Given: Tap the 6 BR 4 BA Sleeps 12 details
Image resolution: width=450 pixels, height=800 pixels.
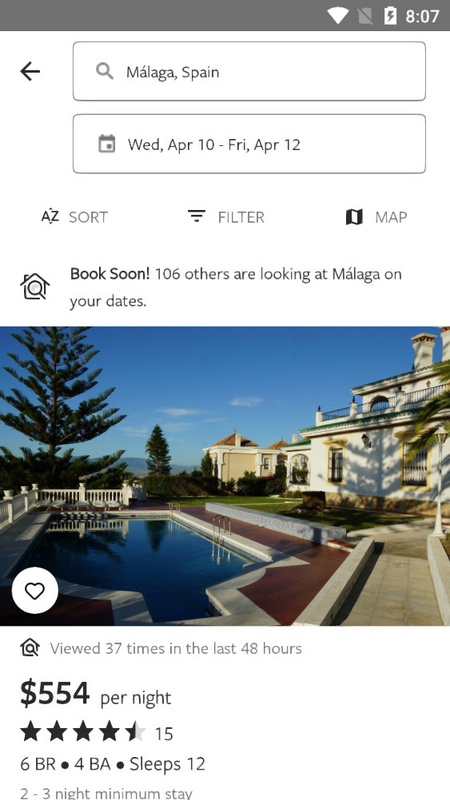Looking at the screenshot, I should 113,764.
